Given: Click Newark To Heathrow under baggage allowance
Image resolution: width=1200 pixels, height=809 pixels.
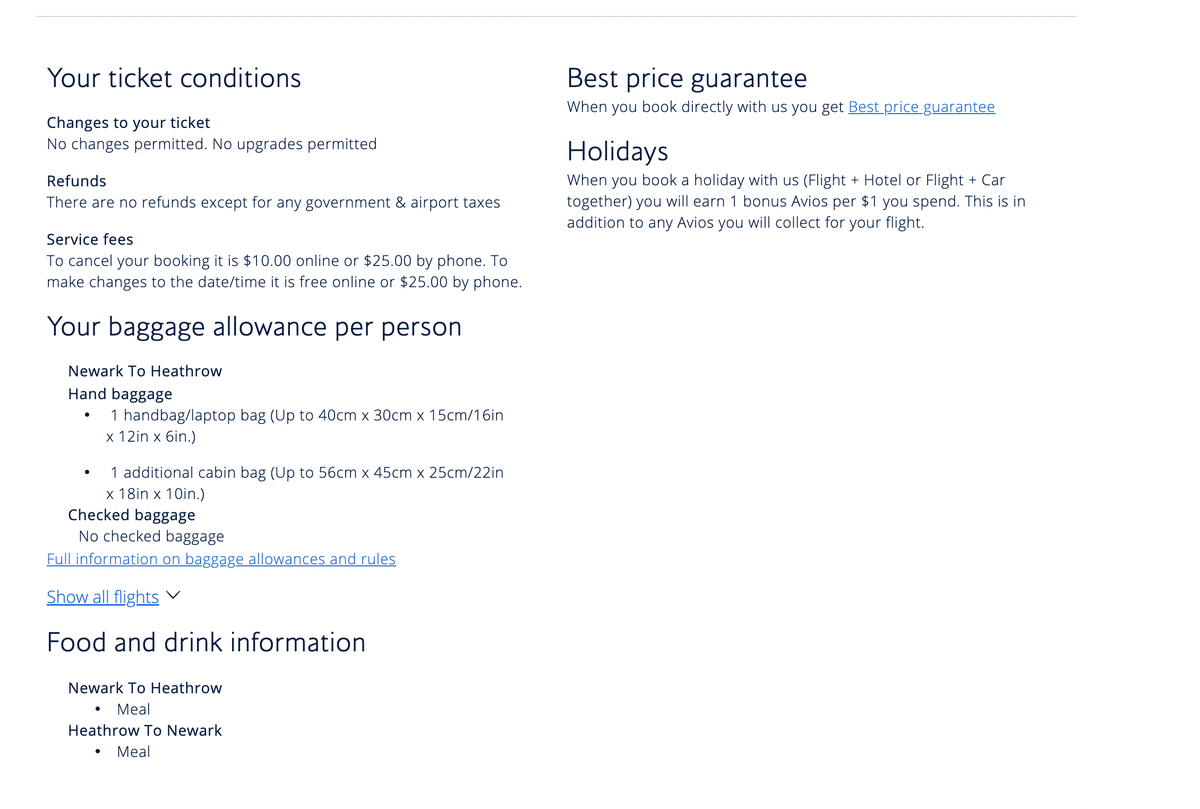Looking at the screenshot, I should (145, 371).
